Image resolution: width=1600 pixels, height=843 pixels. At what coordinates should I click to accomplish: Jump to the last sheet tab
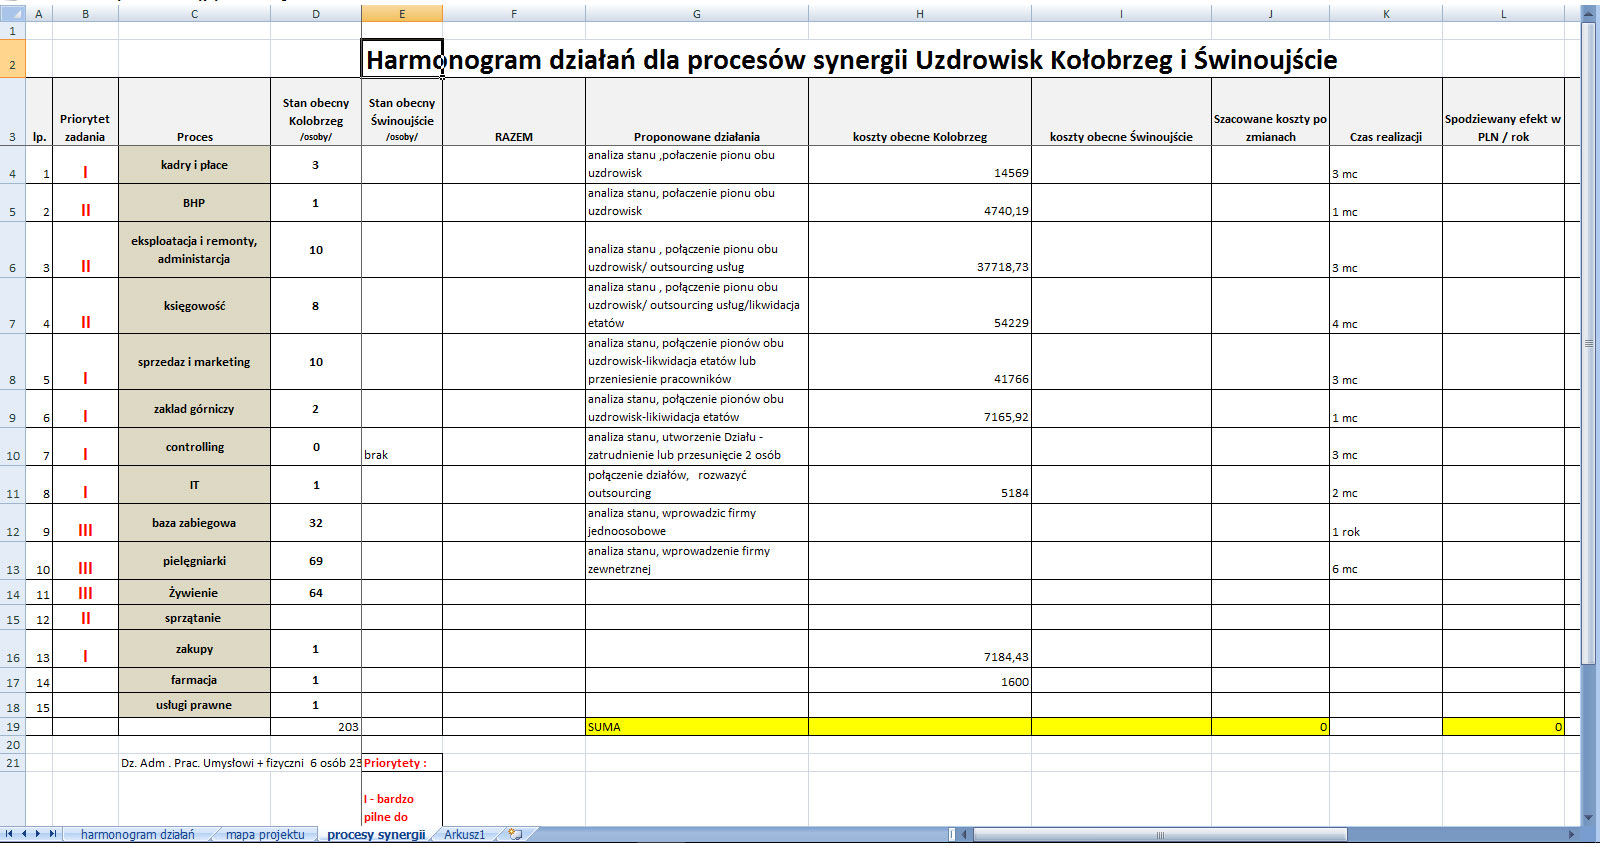52,834
